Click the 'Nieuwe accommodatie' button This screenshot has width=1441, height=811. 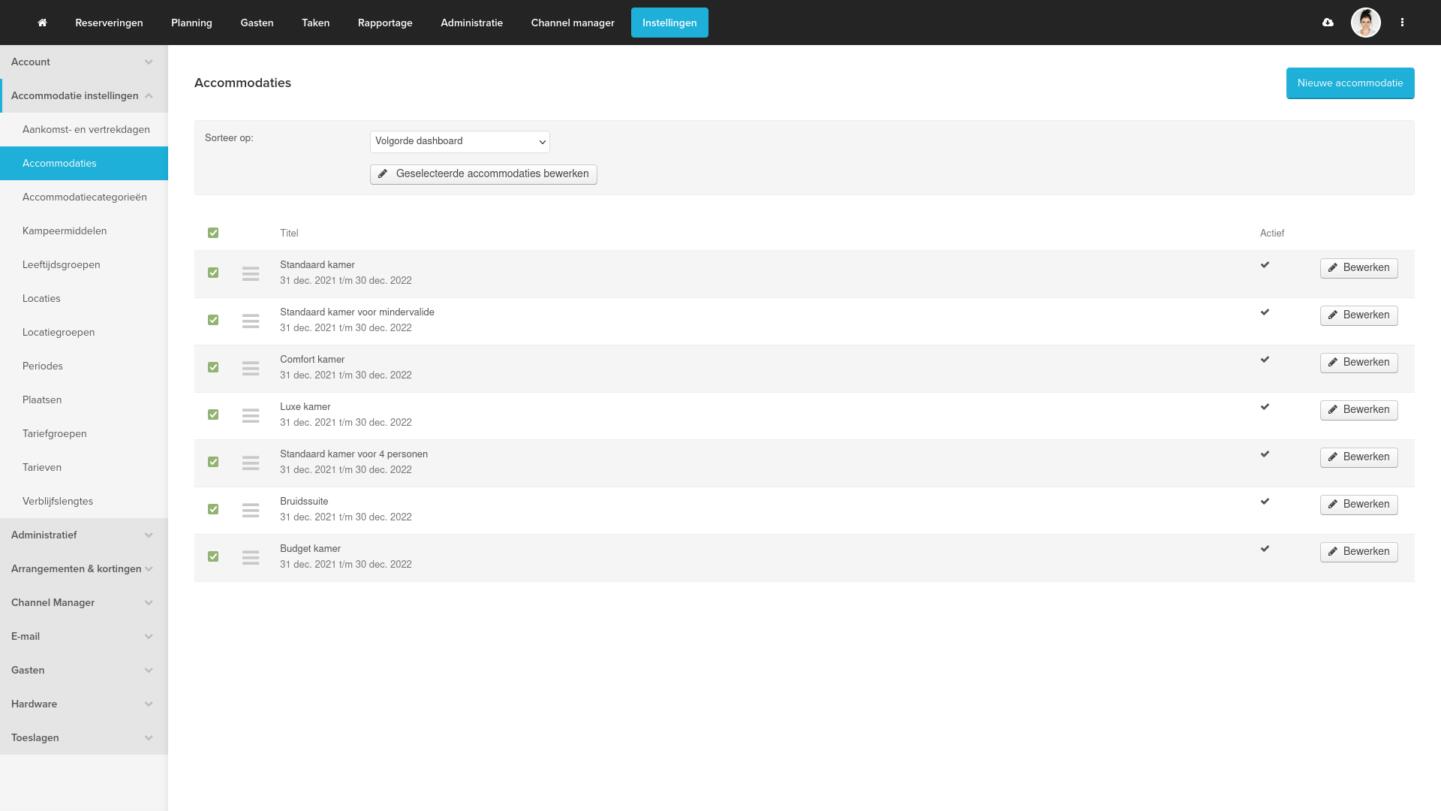(x=1350, y=84)
